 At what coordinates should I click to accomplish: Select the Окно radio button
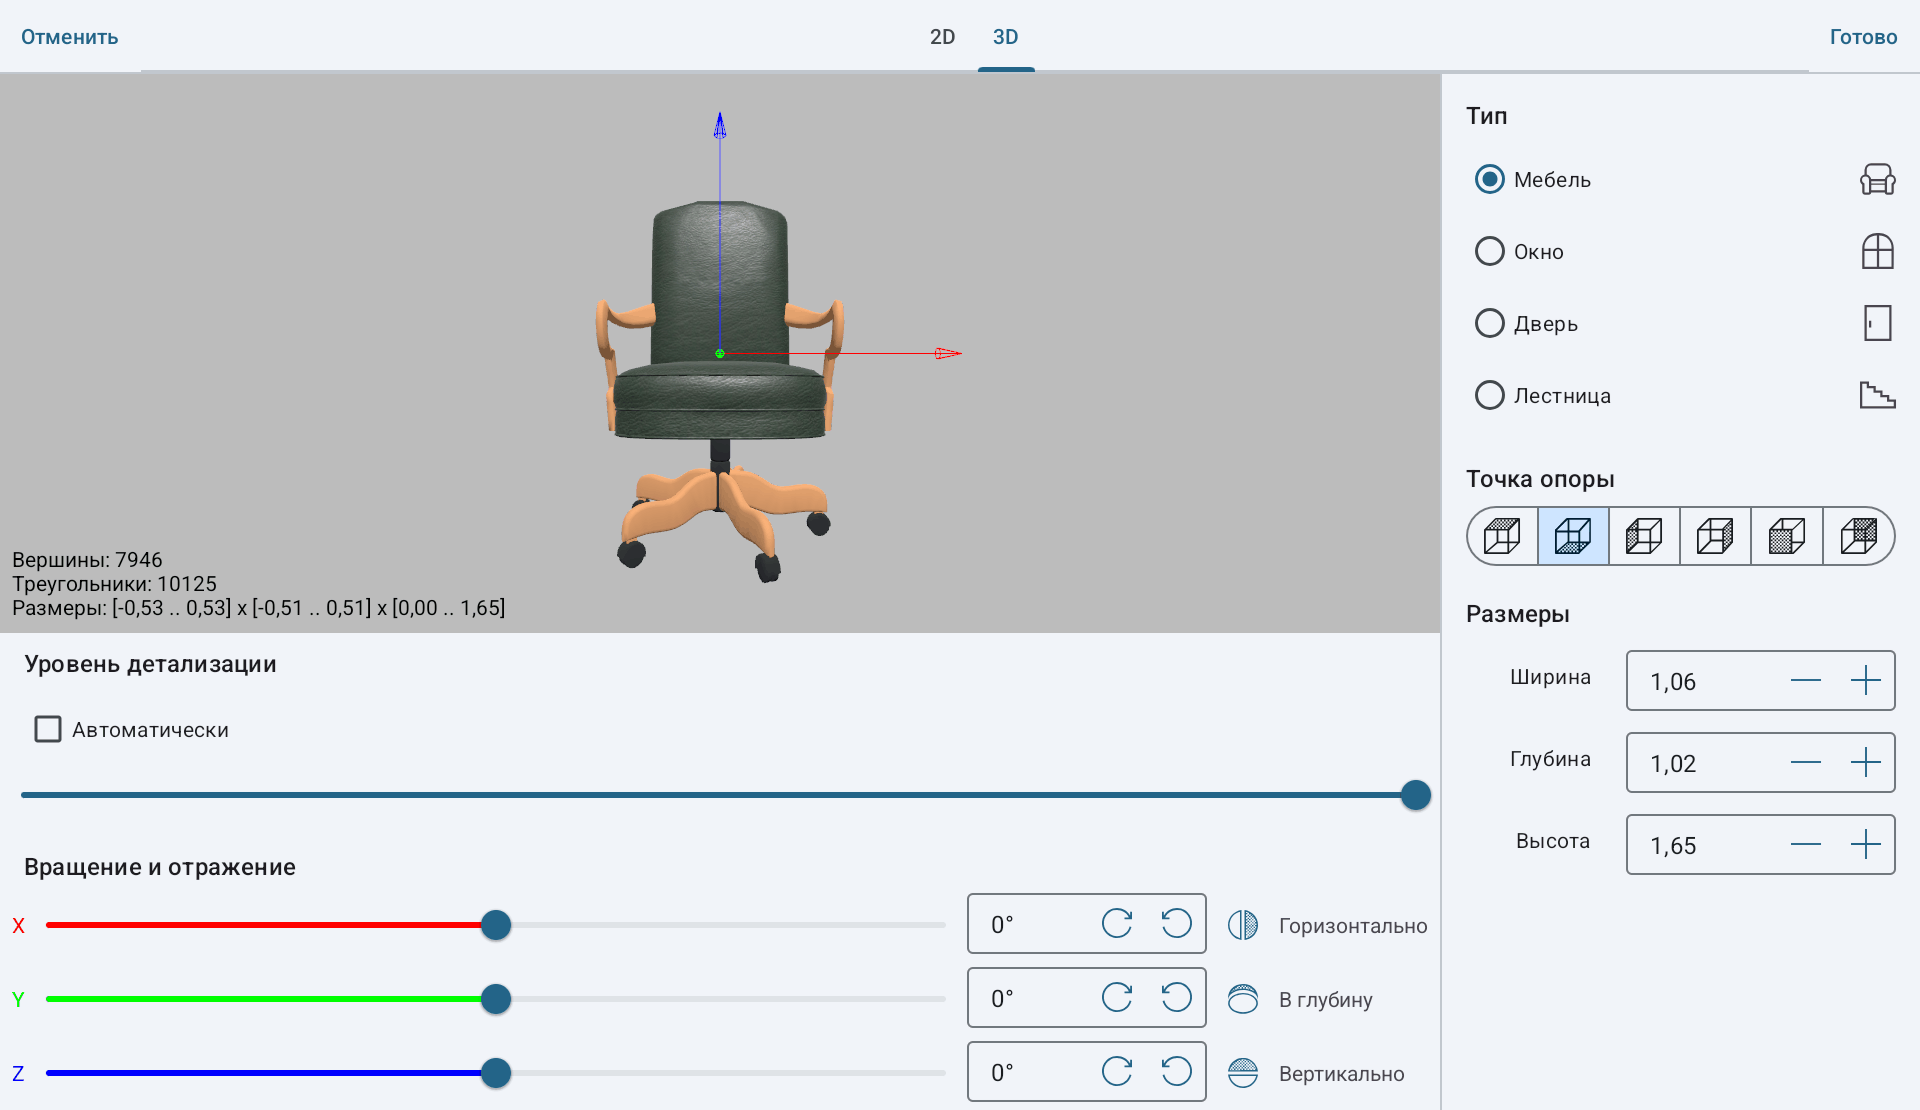tap(1490, 251)
